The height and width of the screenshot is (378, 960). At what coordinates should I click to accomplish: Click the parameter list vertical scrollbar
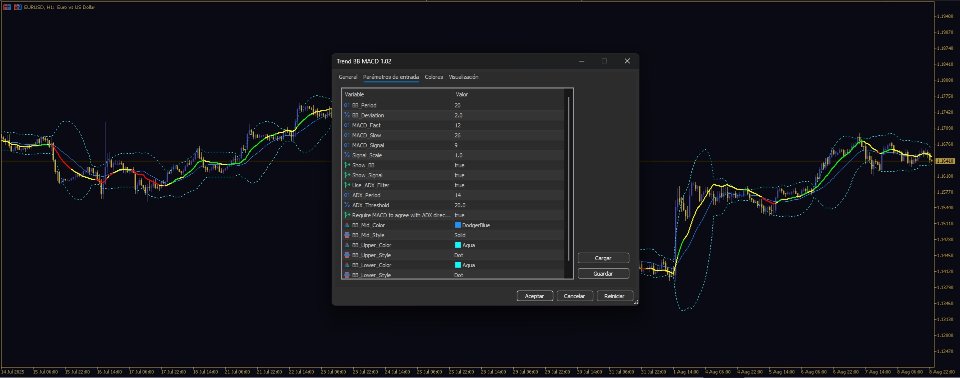coord(569,178)
